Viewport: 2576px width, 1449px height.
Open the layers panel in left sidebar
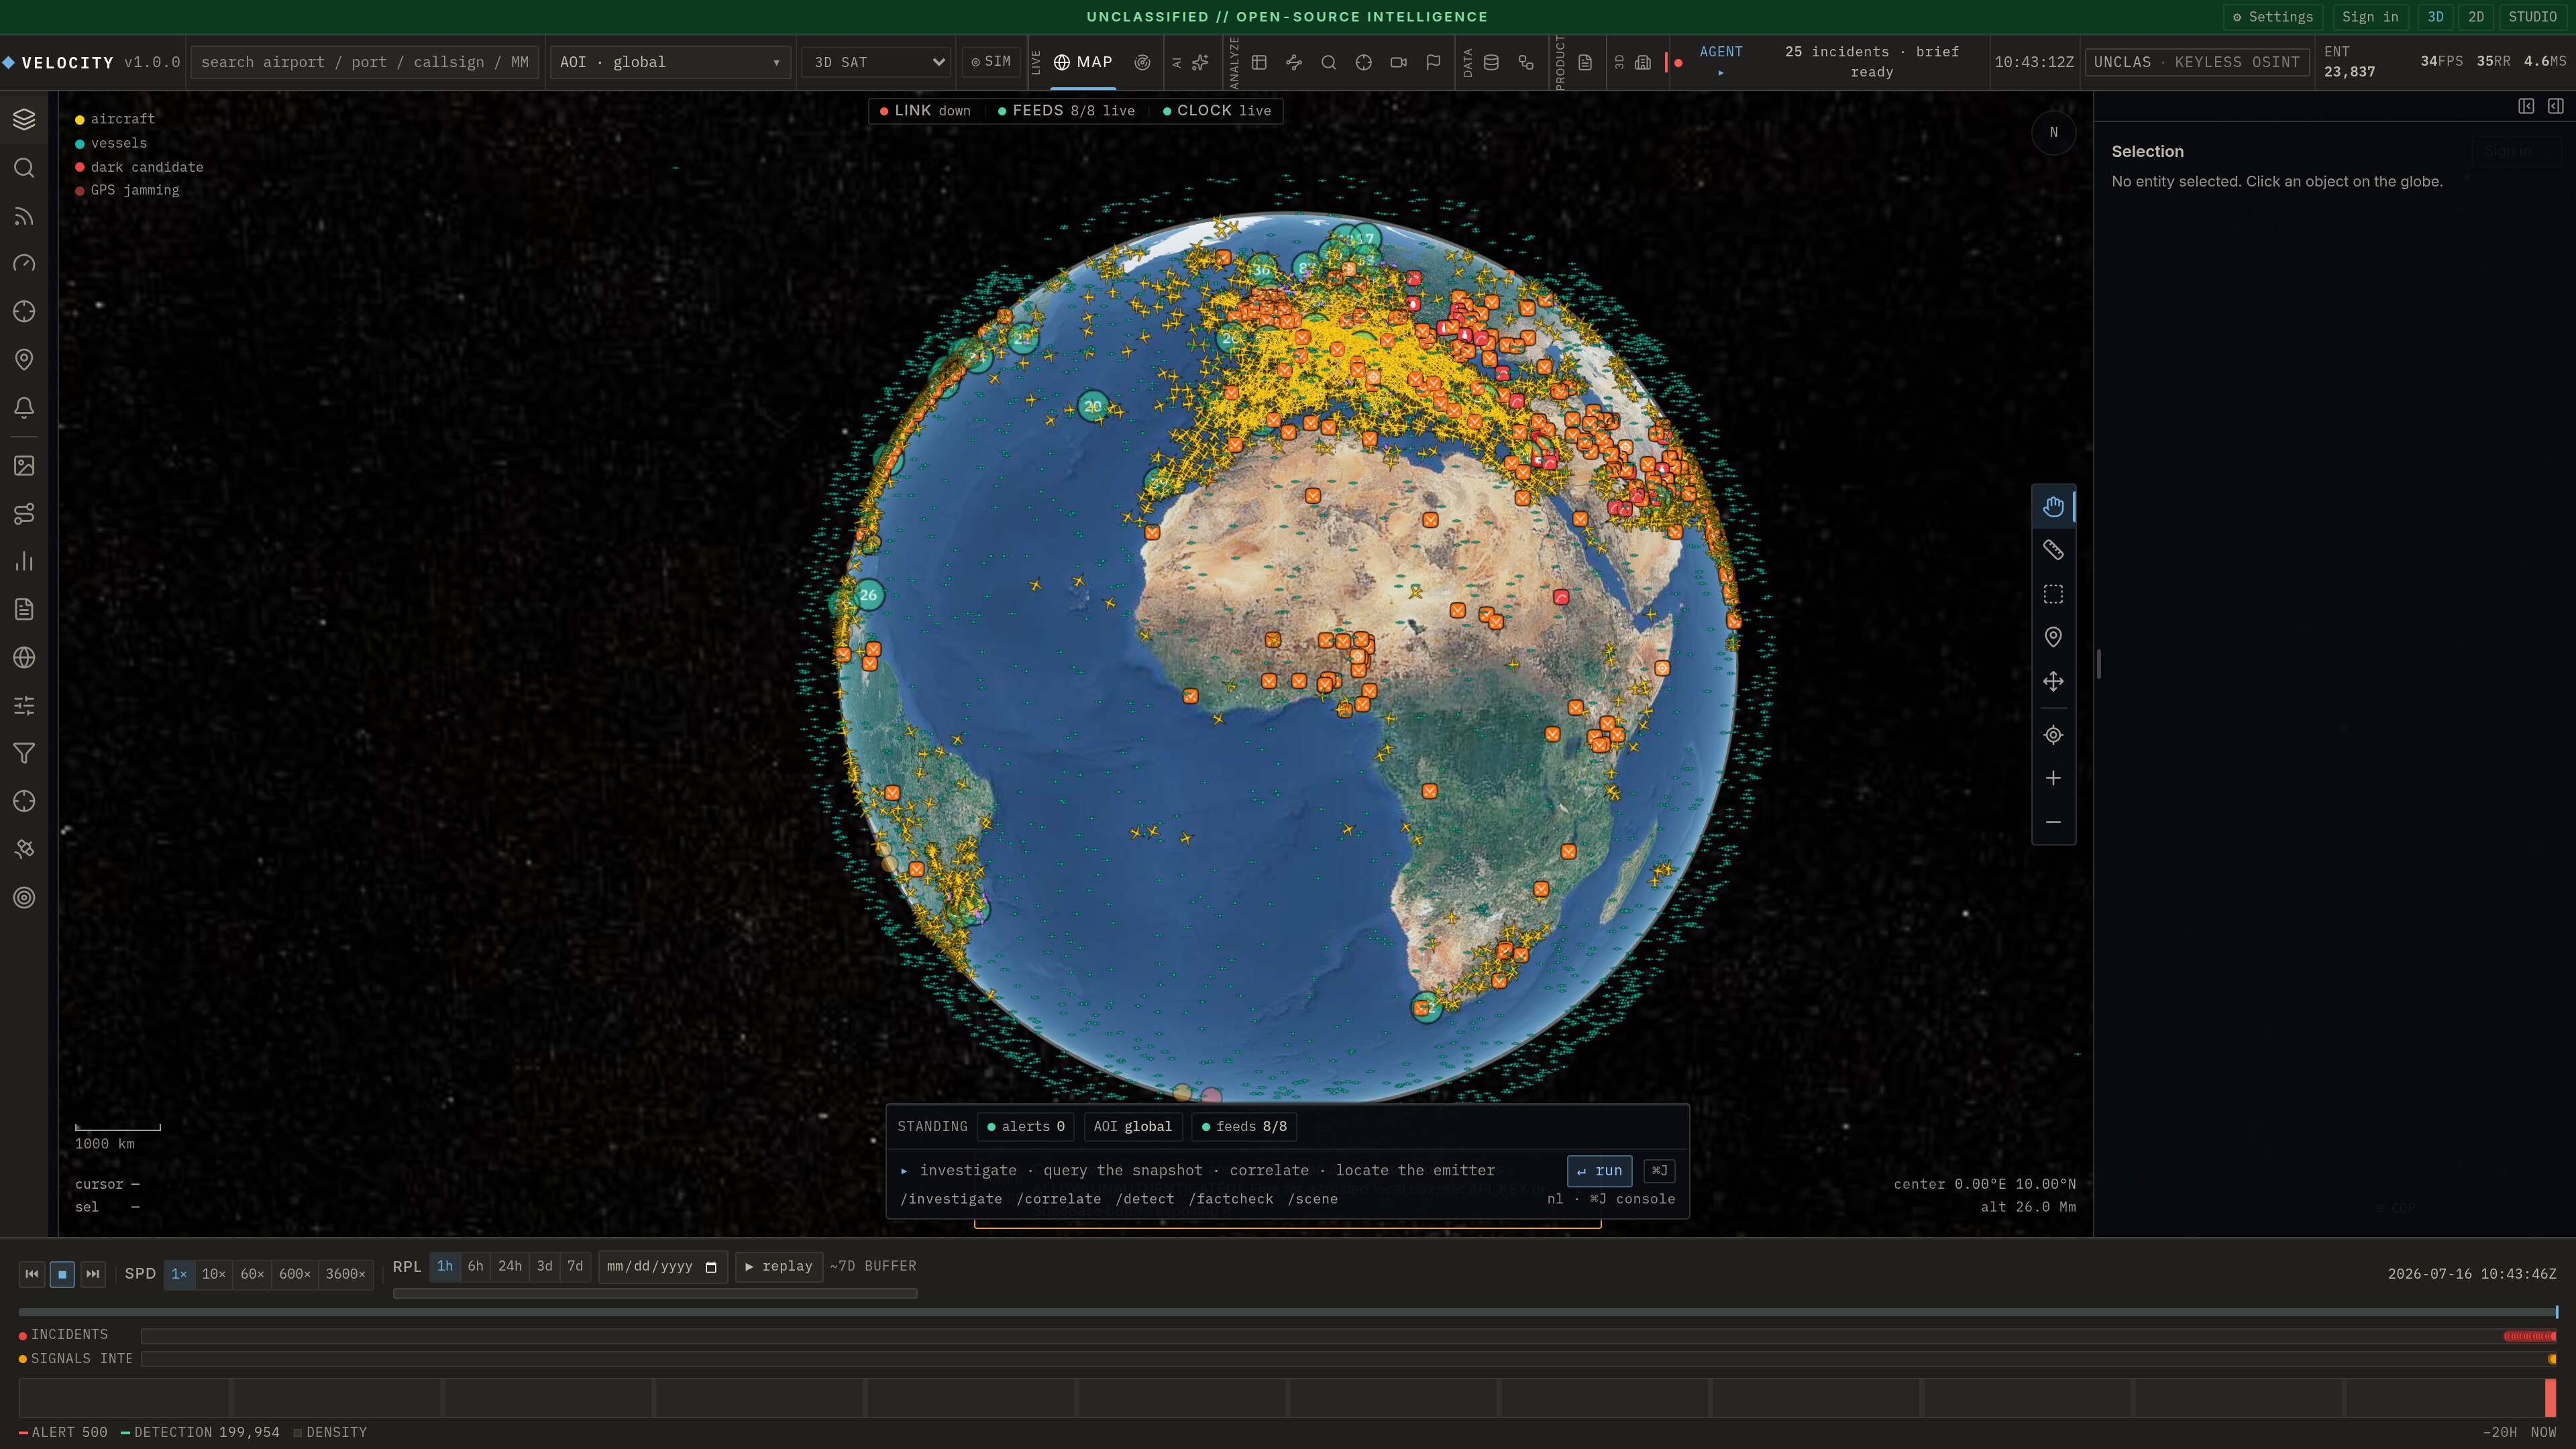tap(24, 120)
